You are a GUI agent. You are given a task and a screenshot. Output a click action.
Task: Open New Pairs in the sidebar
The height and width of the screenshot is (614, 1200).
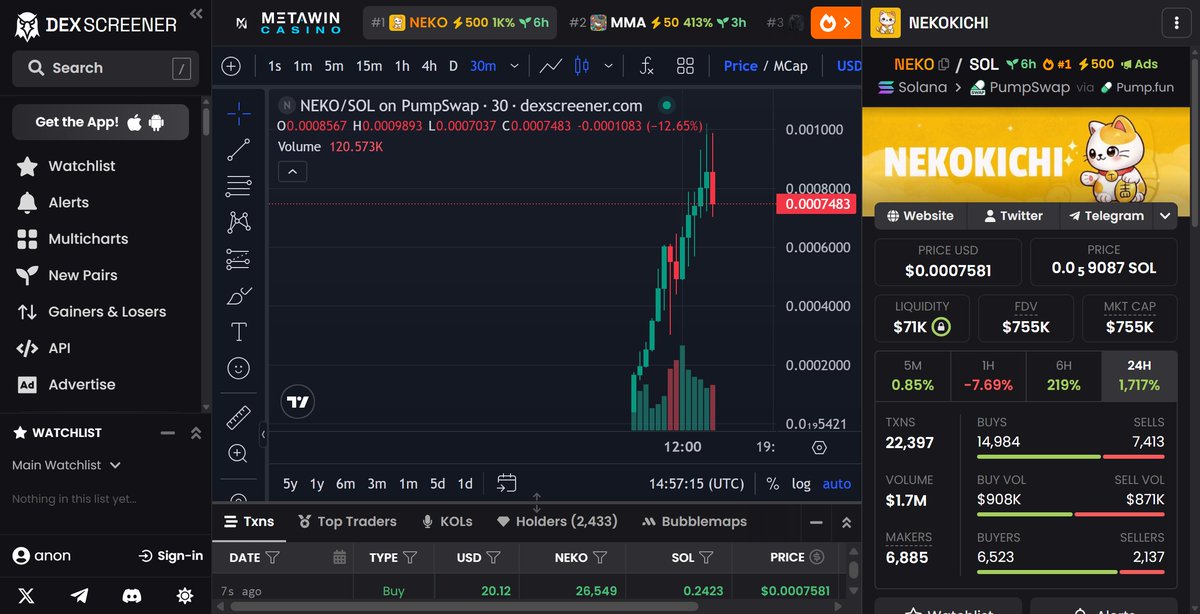click(x=82, y=275)
